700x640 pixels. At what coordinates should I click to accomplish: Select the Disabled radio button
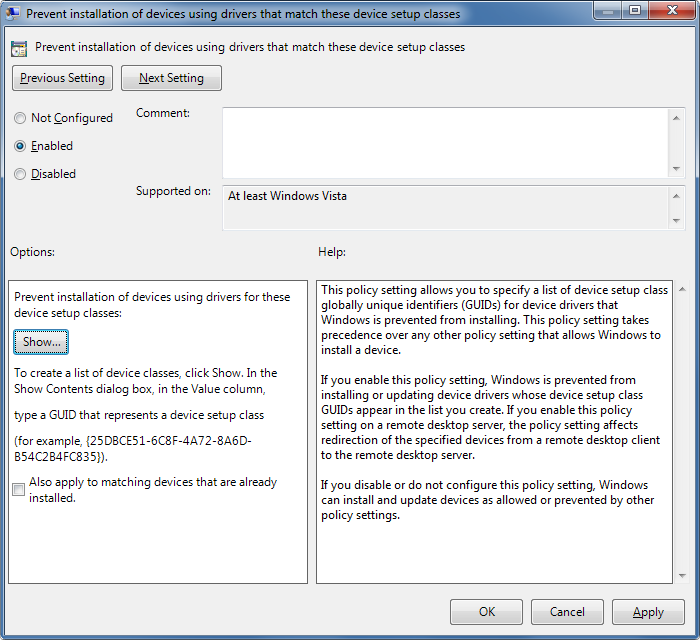point(20,174)
